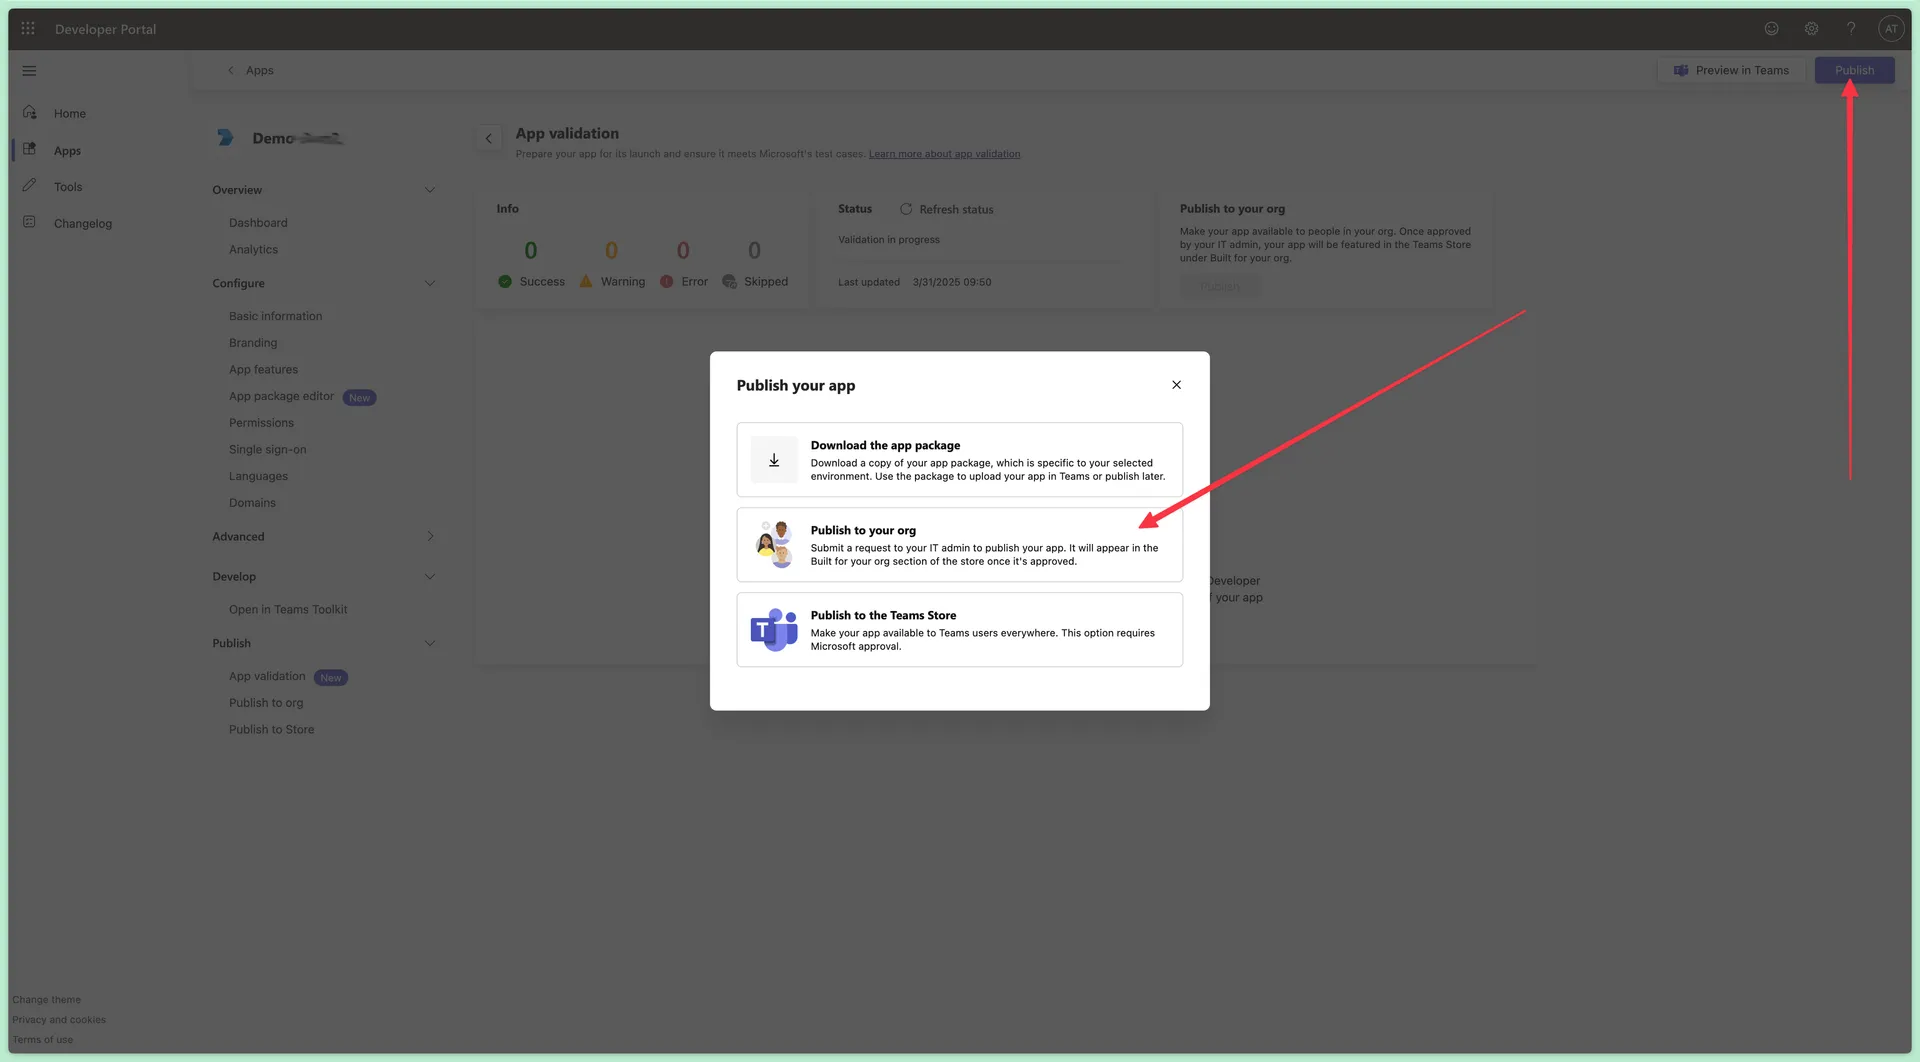Viewport: 1920px width, 1062px height.
Task: Open Basic information settings
Action: pos(275,316)
